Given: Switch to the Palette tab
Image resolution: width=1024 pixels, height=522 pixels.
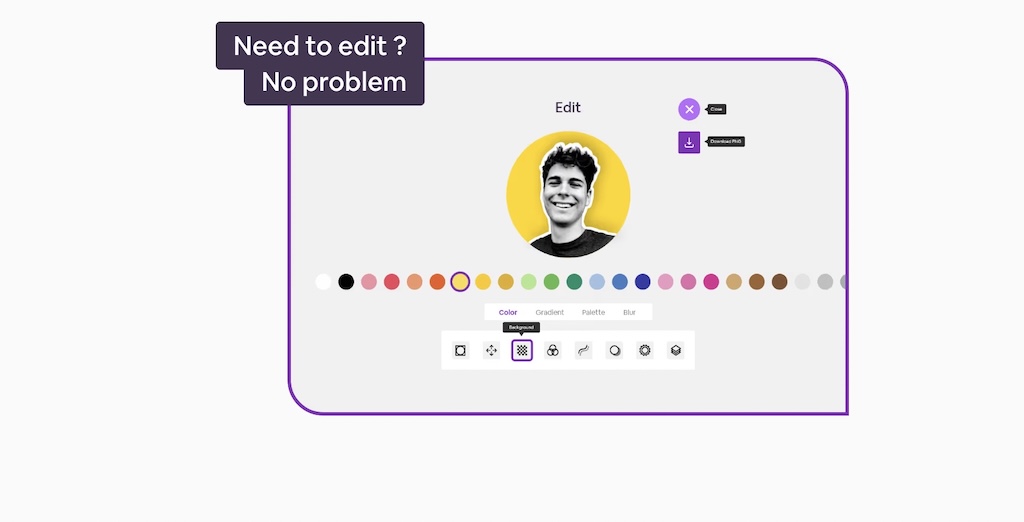Looking at the screenshot, I should 593,312.
